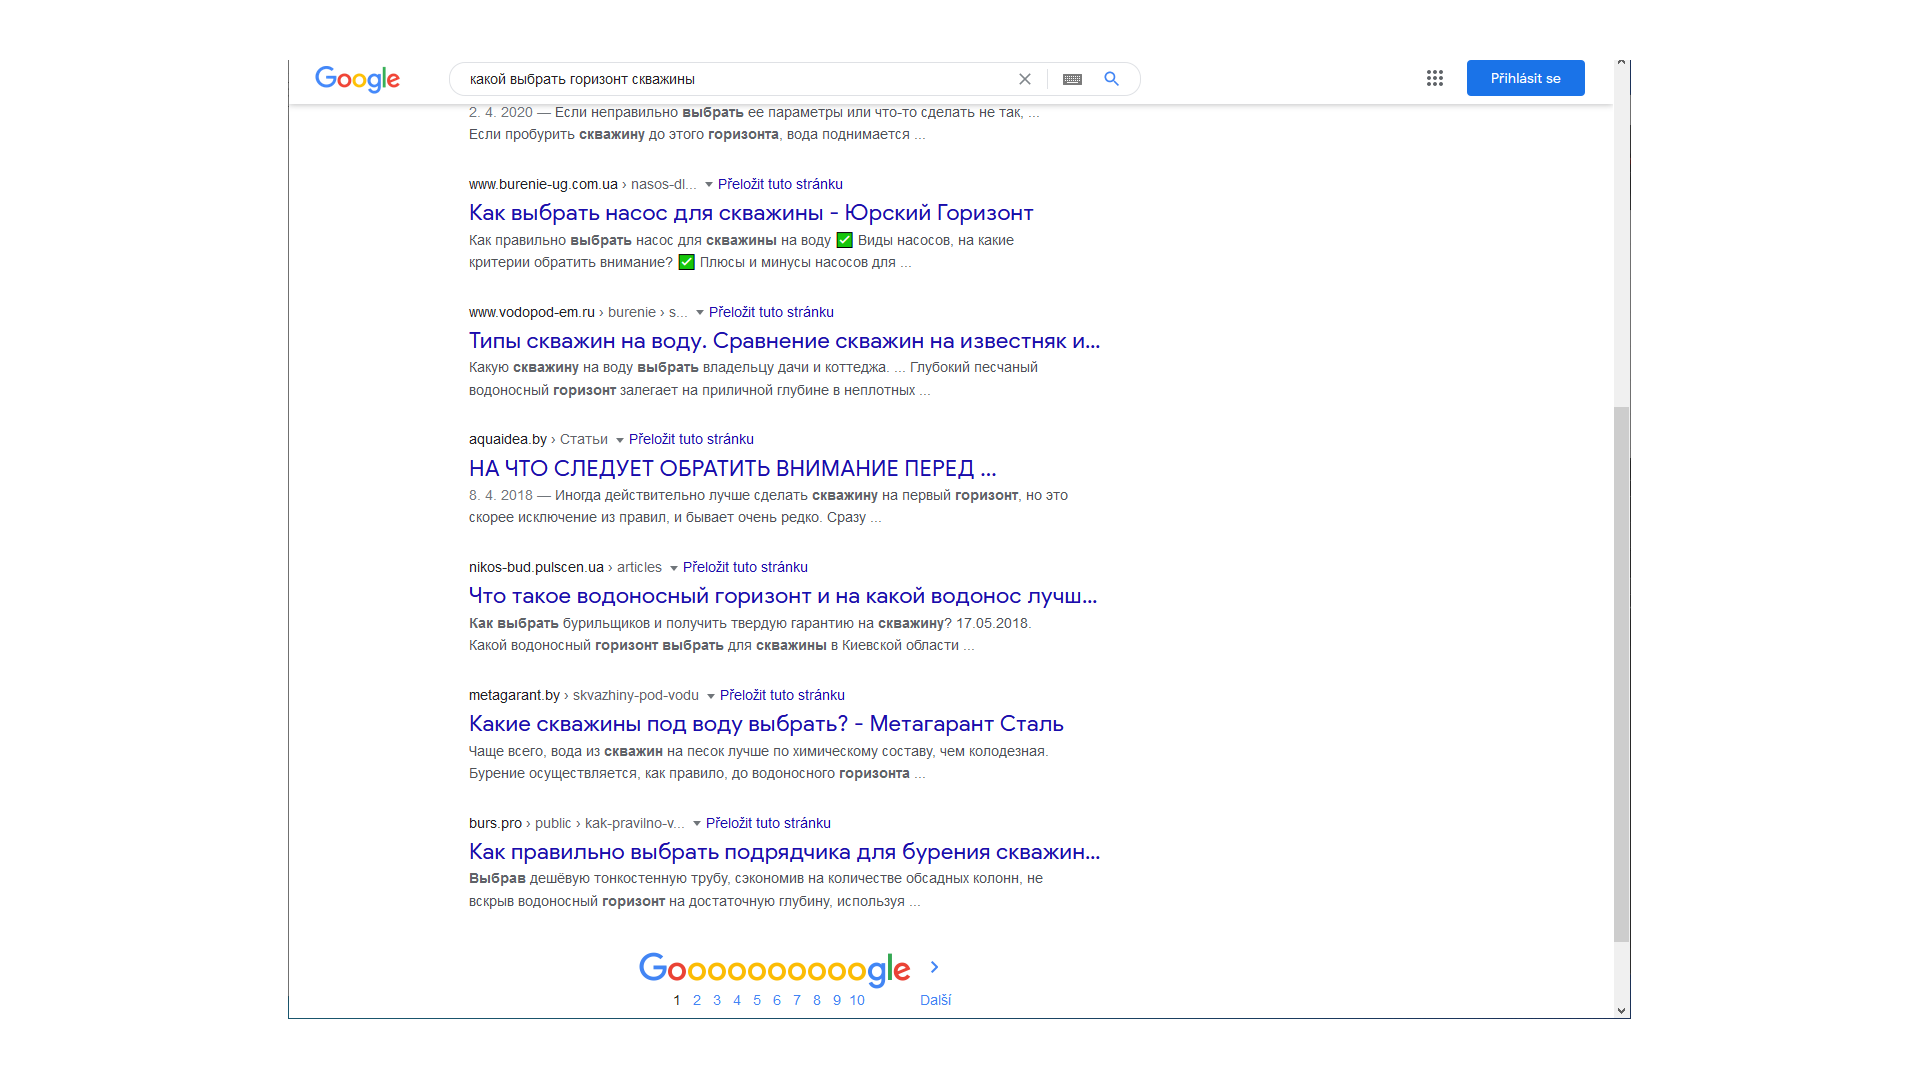
Task: Click the magnifying glass search icon
Action: [1111, 79]
